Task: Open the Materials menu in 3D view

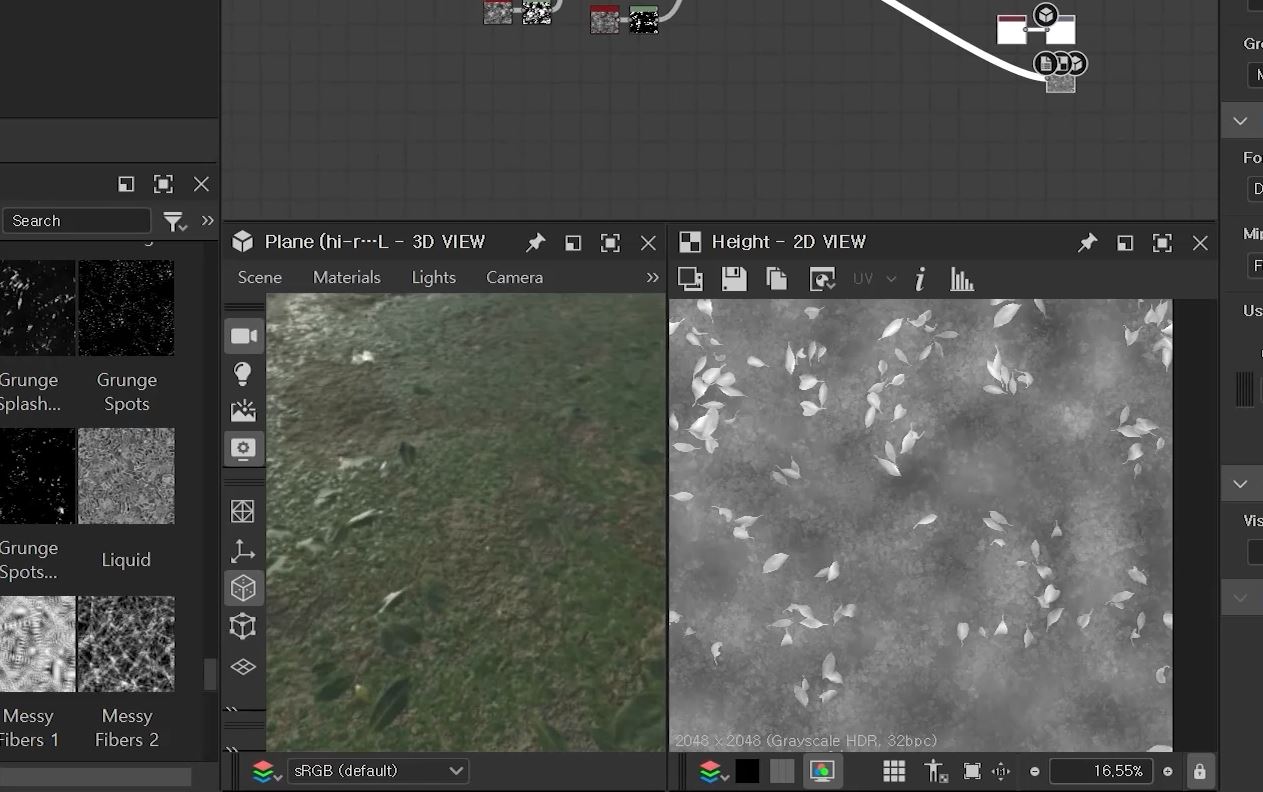Action: 346,278
